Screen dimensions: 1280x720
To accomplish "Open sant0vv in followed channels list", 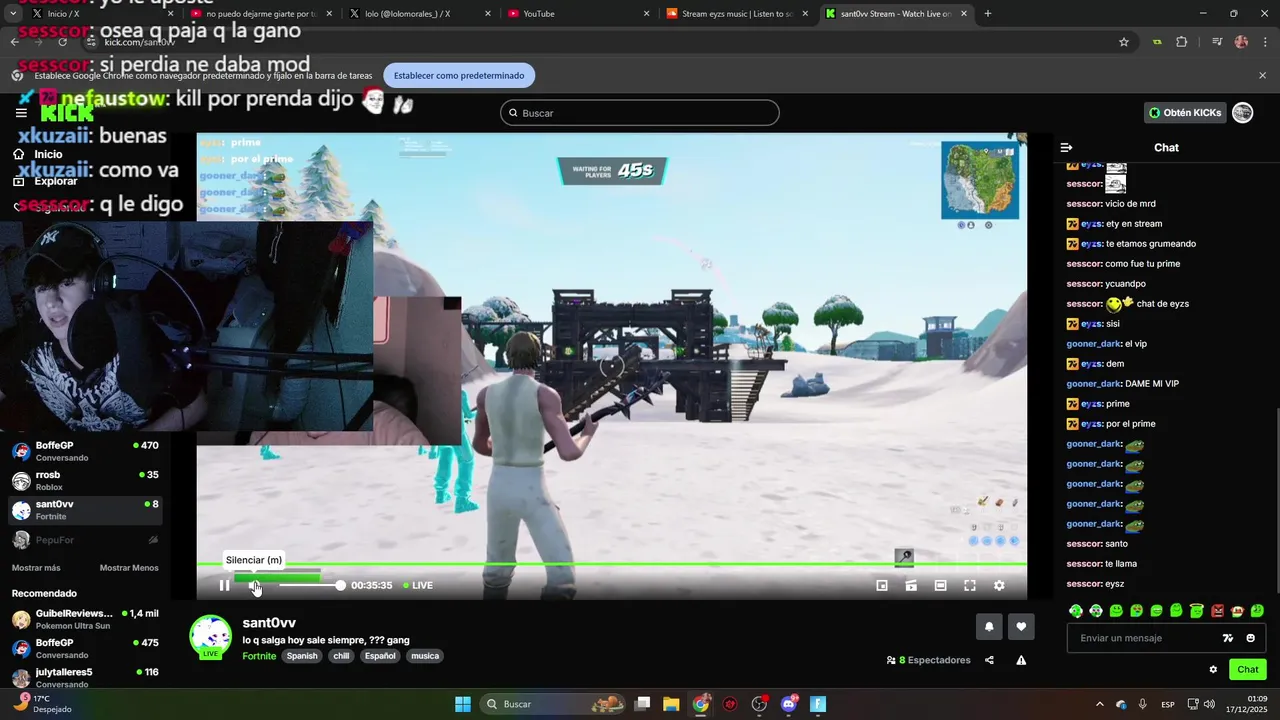I will [85, 510].
